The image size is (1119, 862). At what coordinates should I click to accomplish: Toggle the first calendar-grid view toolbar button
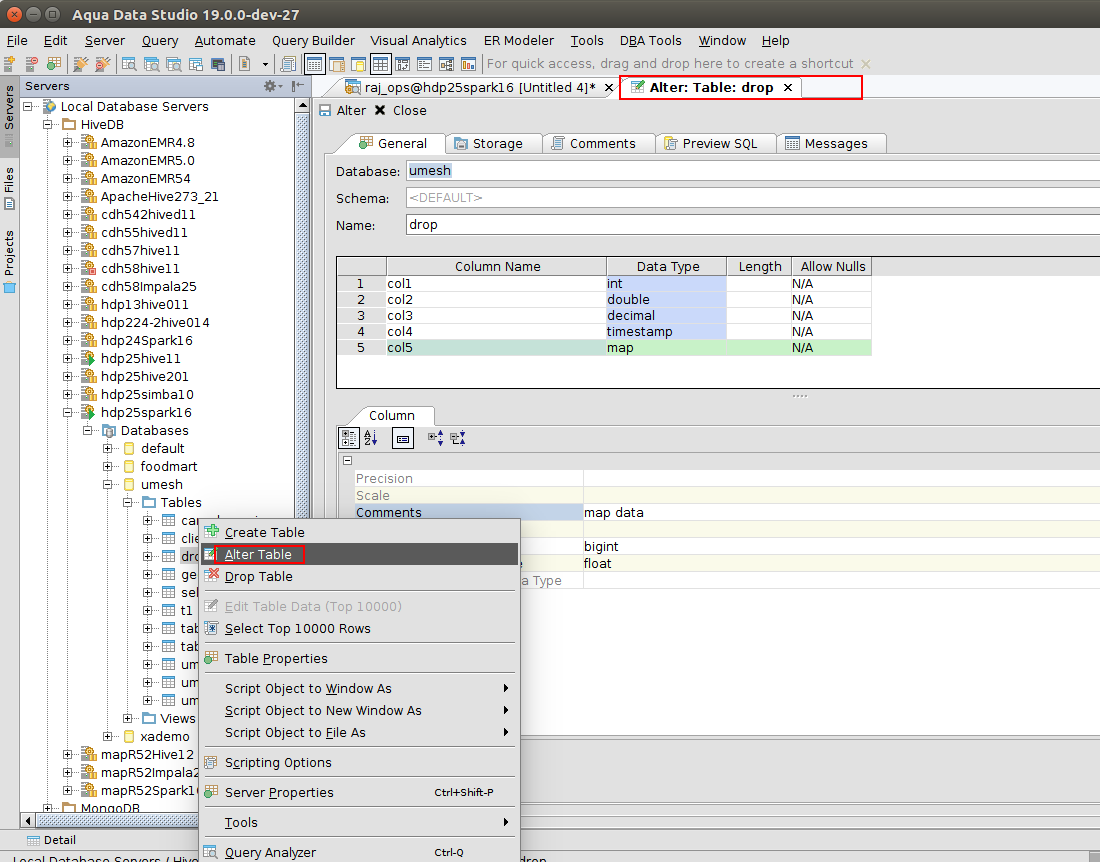coord(314,64)
